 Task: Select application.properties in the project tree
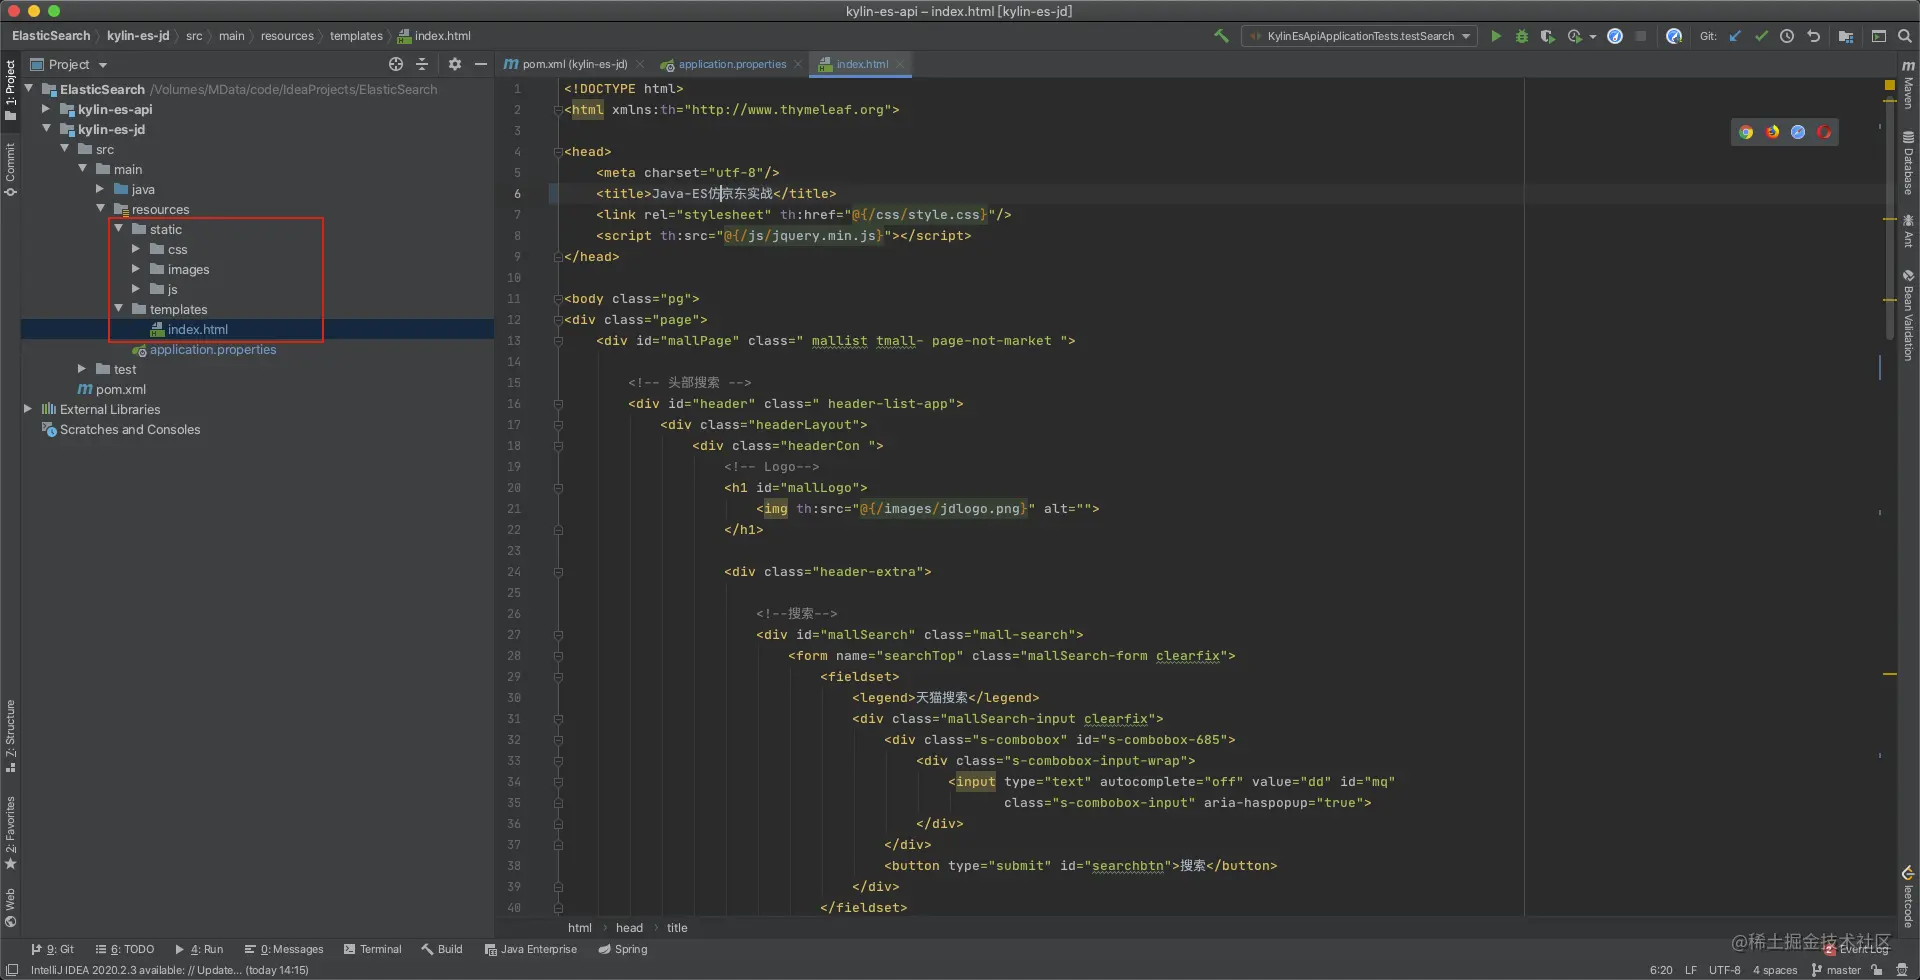(213, 349)
